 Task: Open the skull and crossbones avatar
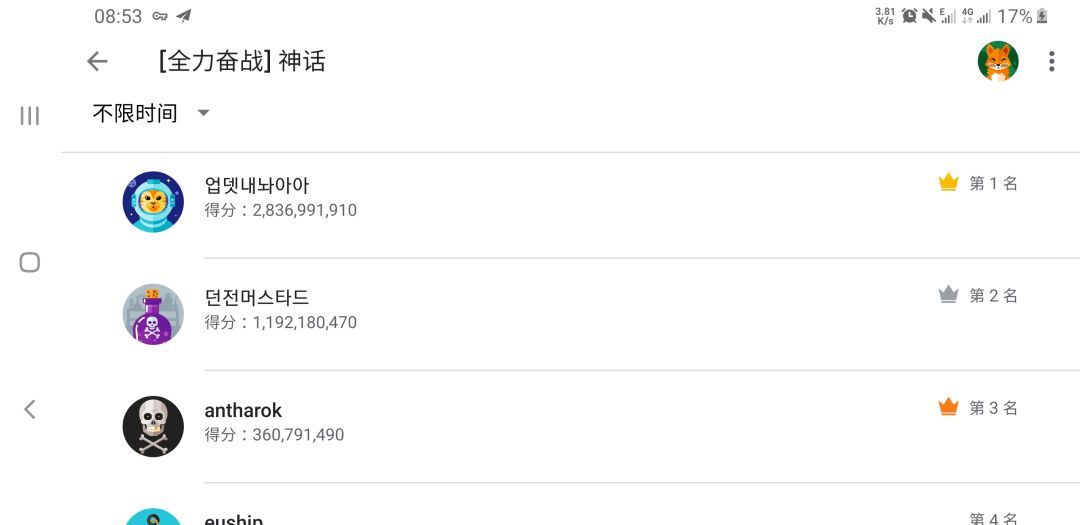click(x=153, y=426)
